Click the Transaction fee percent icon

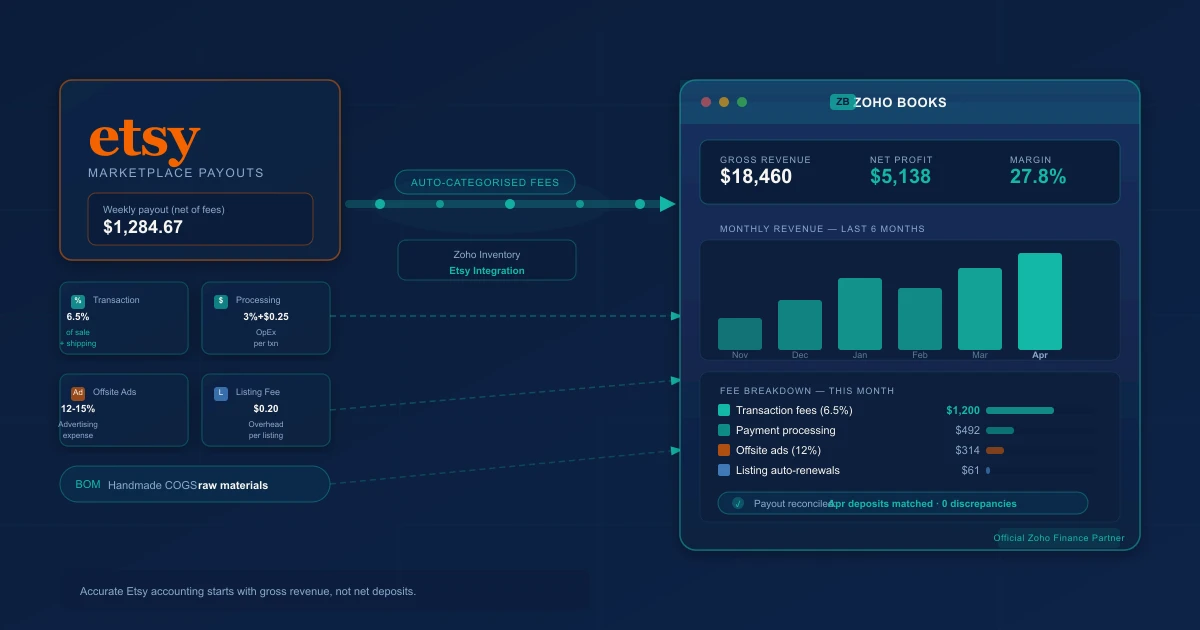78,301
